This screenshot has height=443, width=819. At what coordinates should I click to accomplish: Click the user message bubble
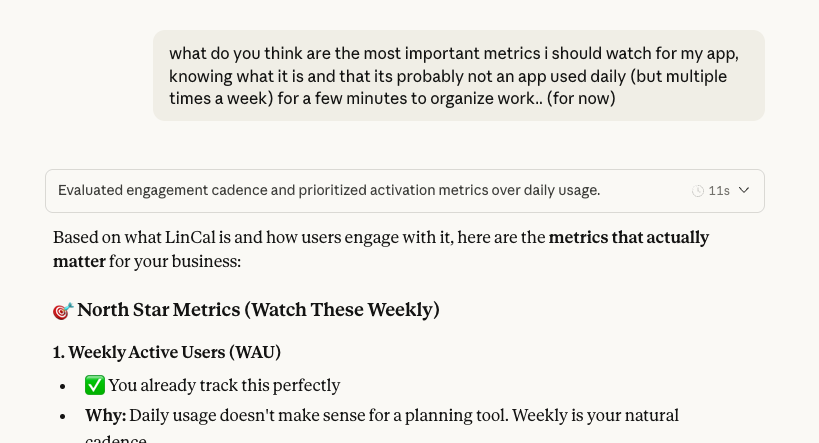pos(458,76)
